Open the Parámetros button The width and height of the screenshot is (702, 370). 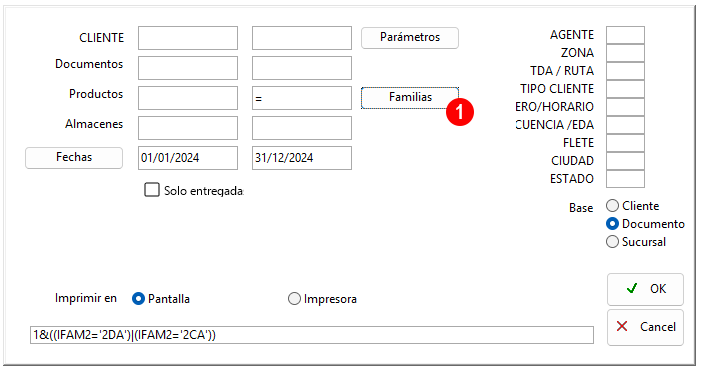410,38
